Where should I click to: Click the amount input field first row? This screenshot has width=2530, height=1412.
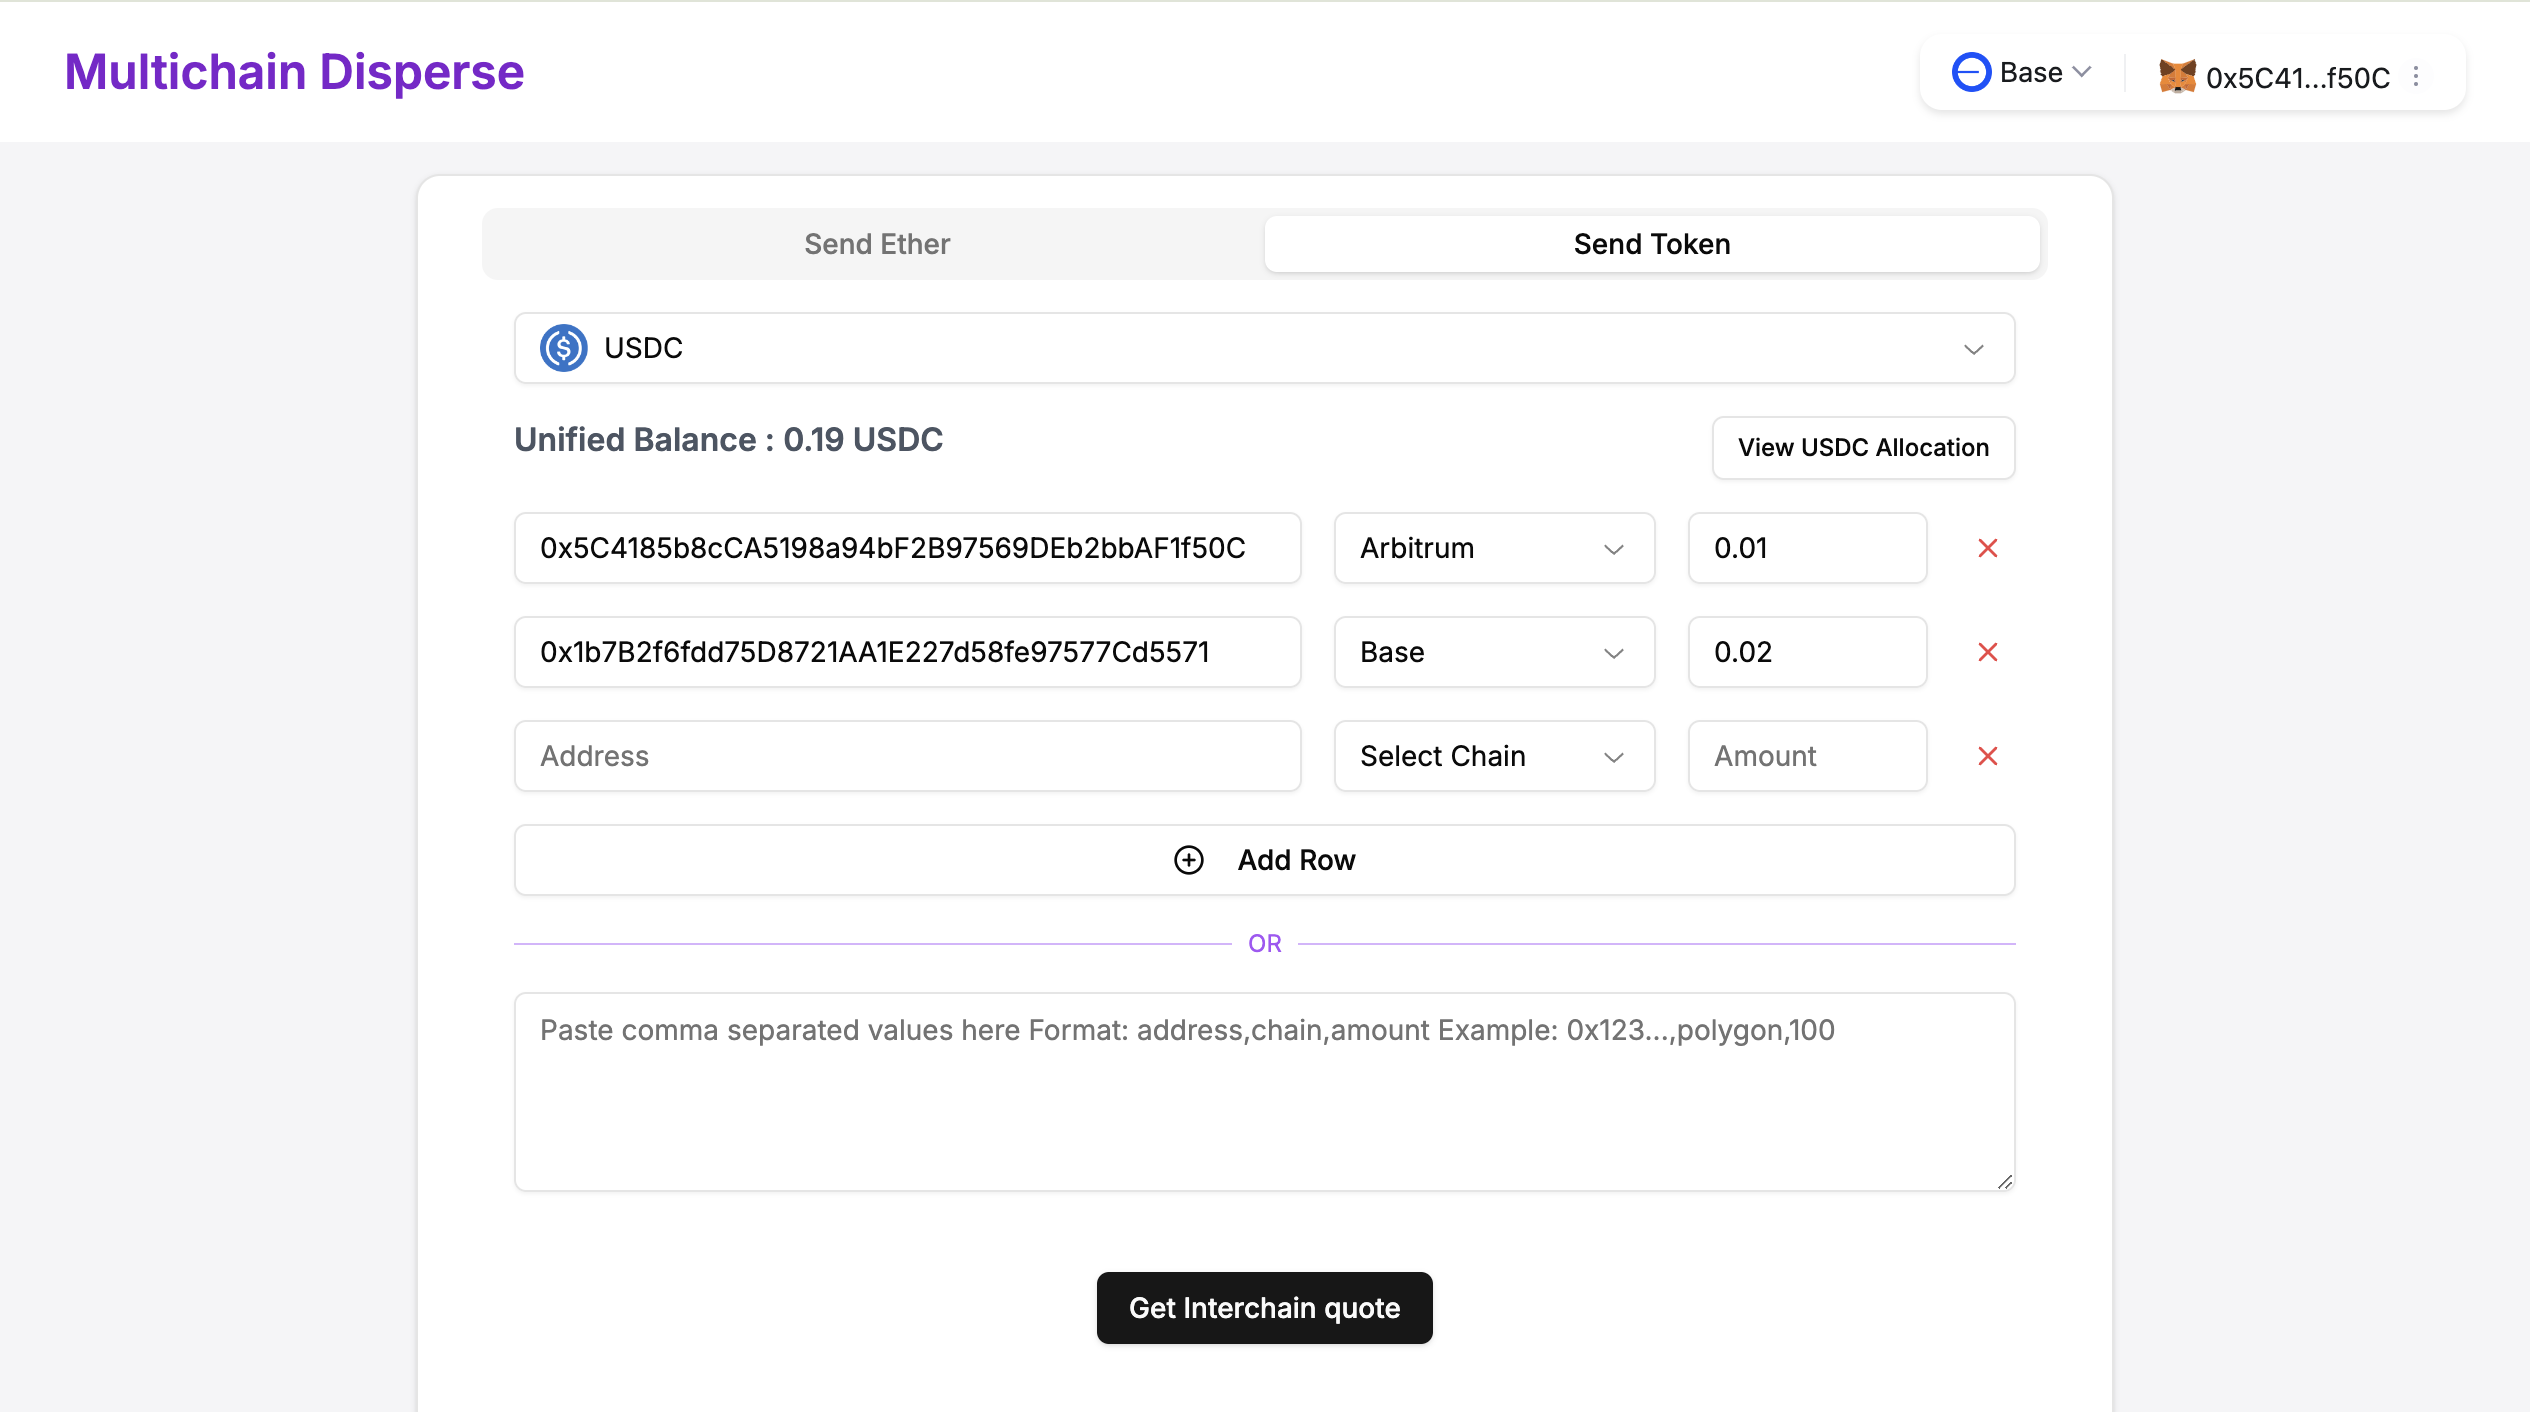coord(1807,547)
